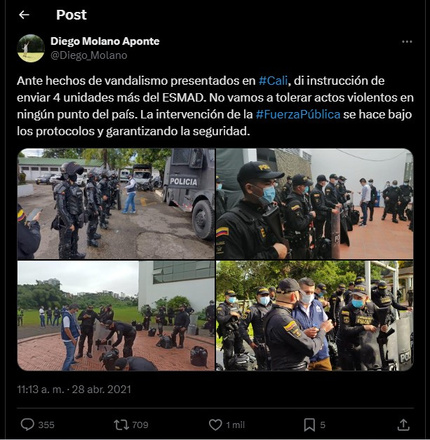Click the Diego Molano Aponte name

coord(105,41)
